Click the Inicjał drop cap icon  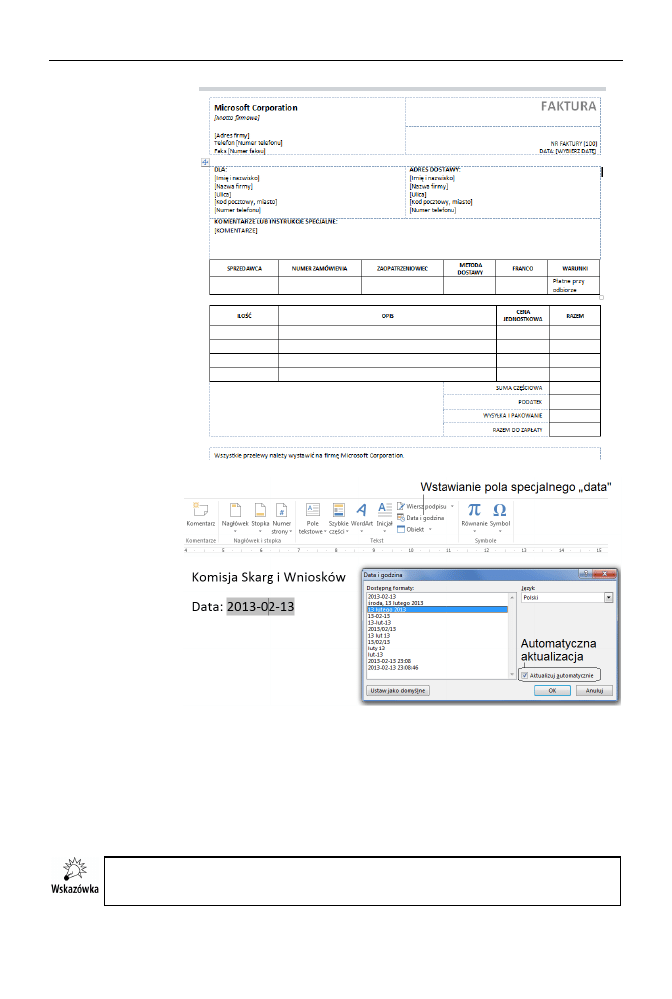(x=384, y=511)
